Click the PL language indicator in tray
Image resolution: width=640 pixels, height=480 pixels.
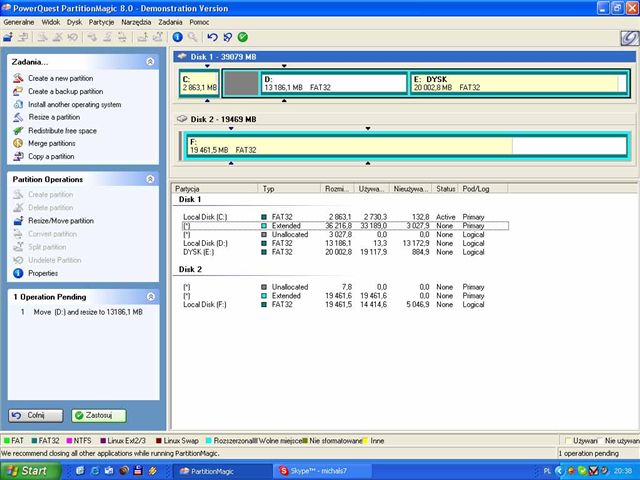(547, 471)
